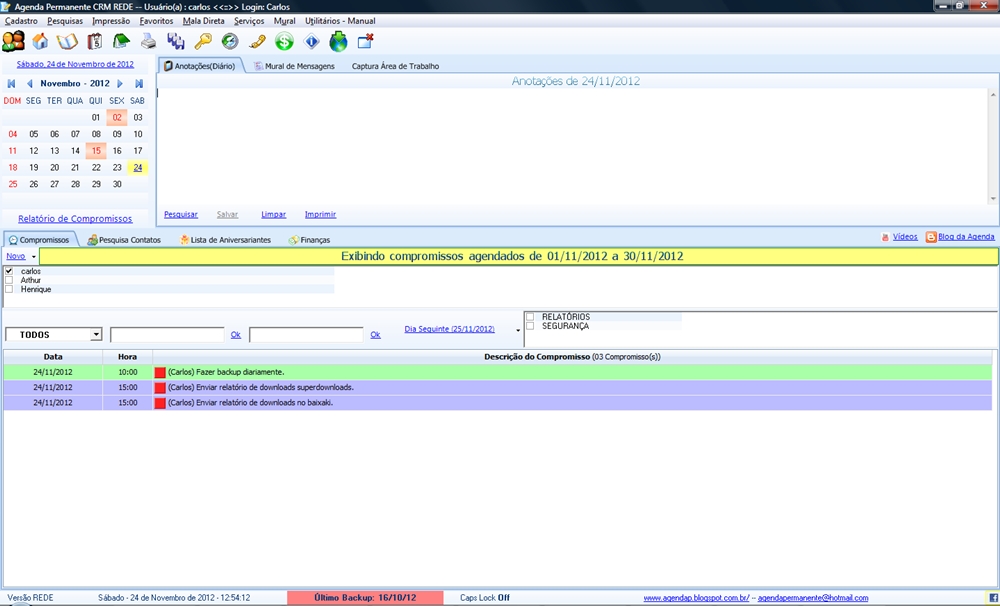
Task: Click the multiple floppy disks backup icon
Action: click(175, 42)
